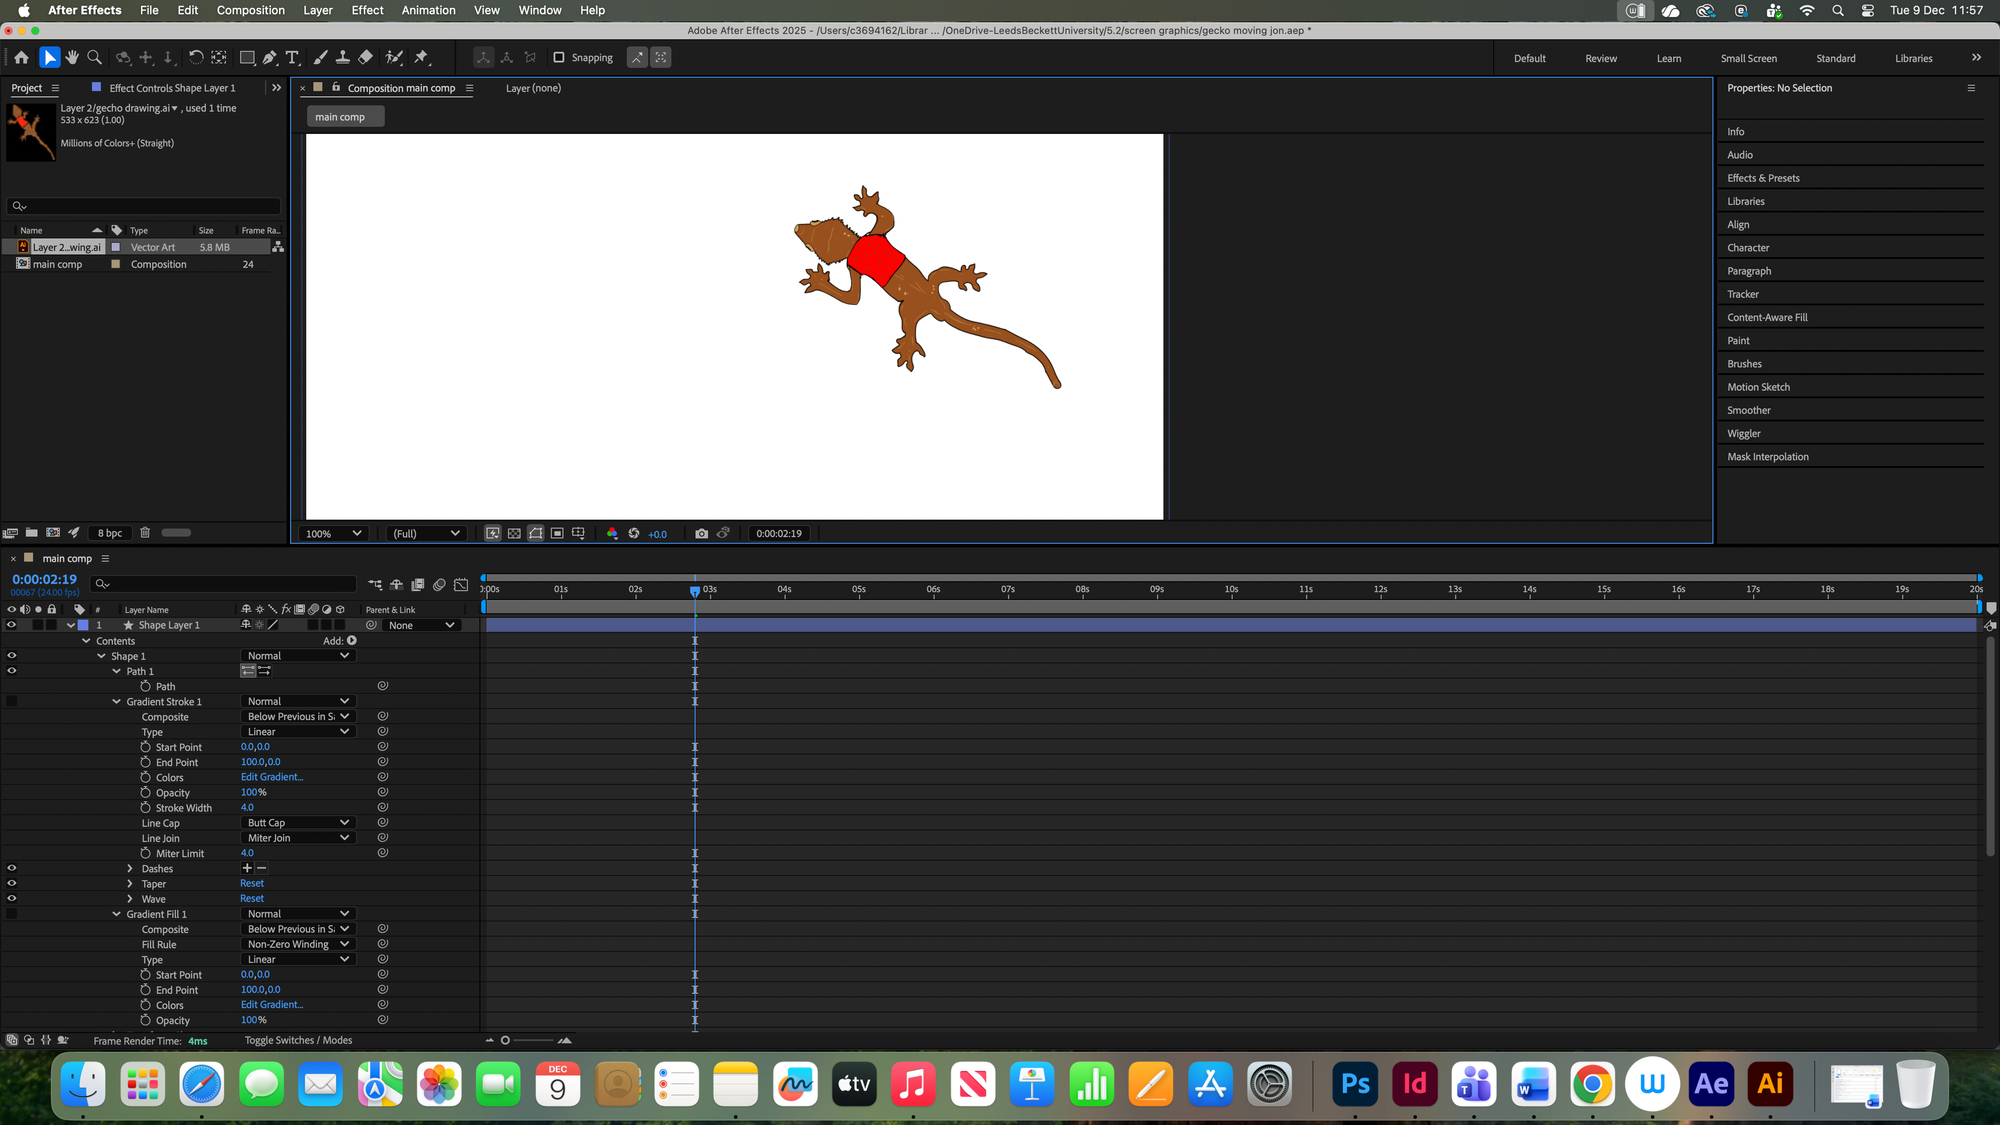Select the Roto Brush tool
Viewport: 2000px width, 1125px height.
tap(395, 58)
